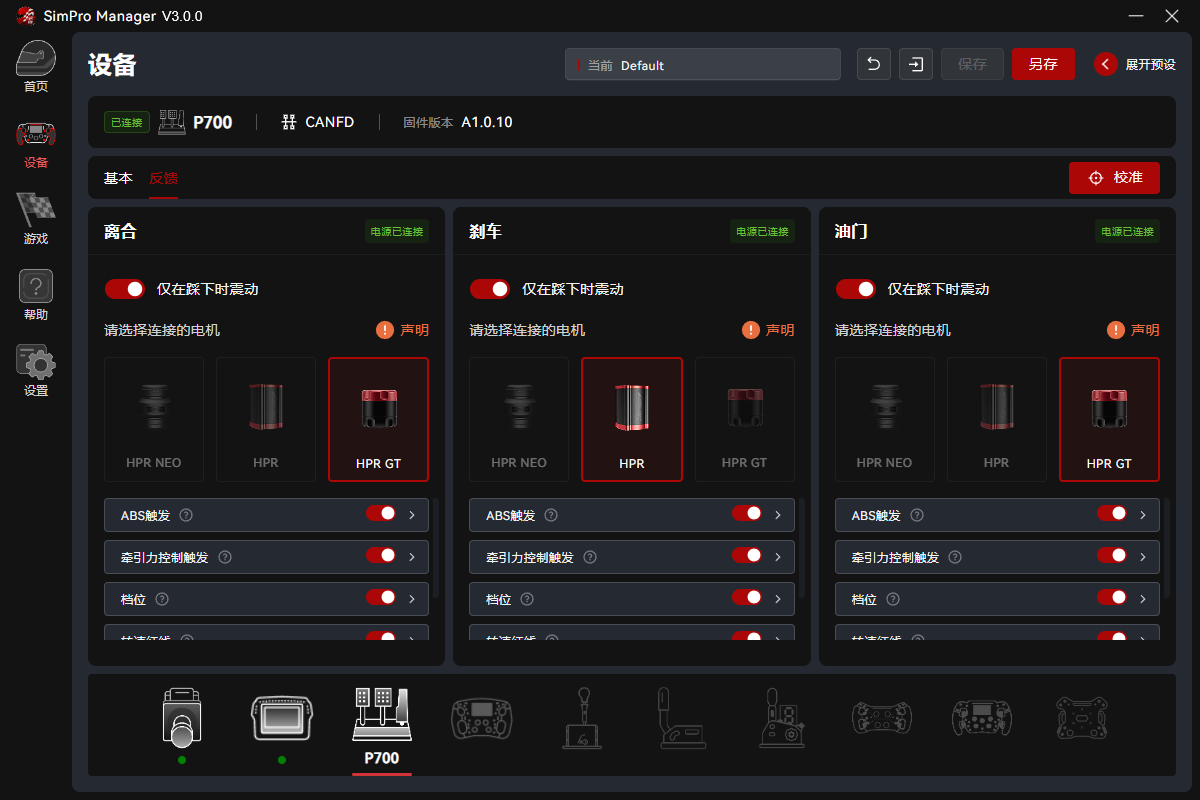Expand 展开预设 preset panel arrow
Screen dimensions: 1200x800
click(x=1105, y=64)
